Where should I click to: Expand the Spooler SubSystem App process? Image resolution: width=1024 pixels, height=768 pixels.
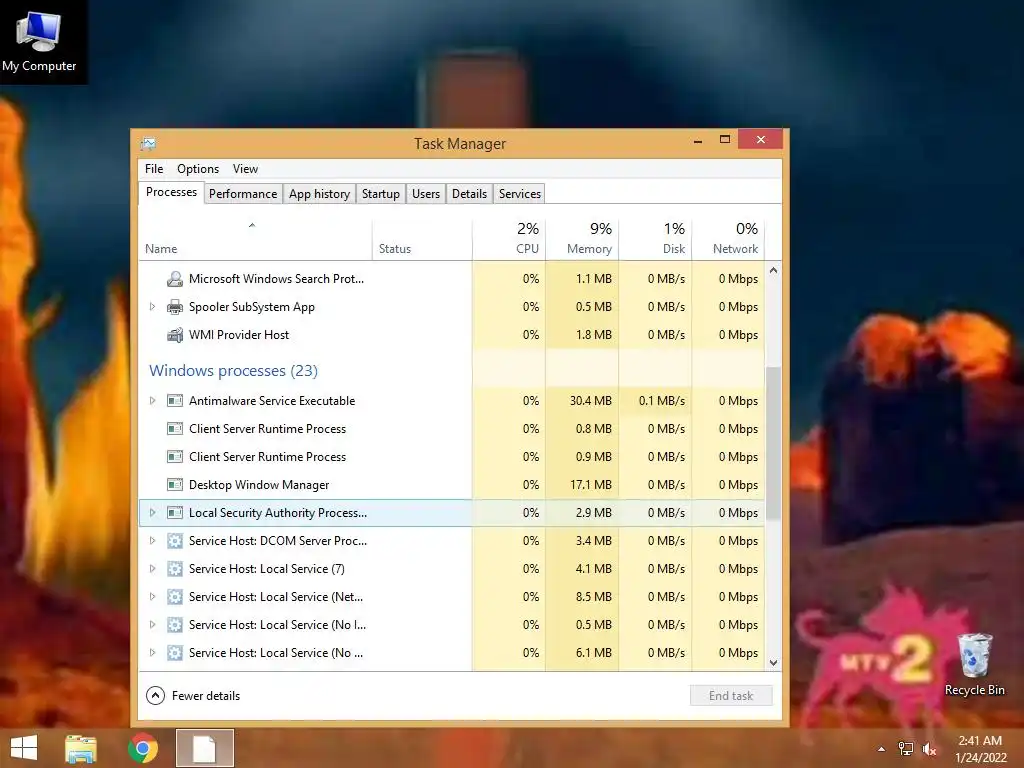(x=152, y=307)
